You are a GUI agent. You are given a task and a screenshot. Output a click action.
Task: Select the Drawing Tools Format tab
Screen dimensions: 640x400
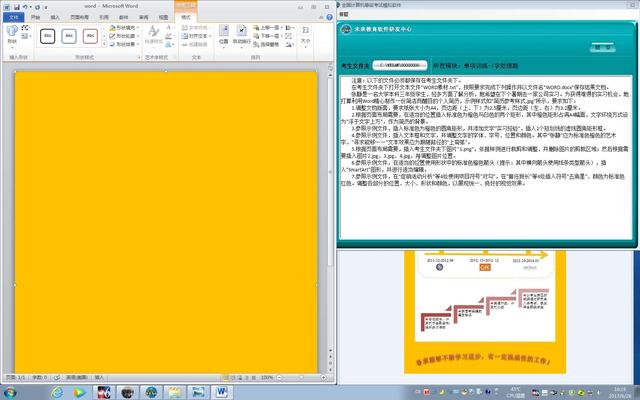coord(186,17)
